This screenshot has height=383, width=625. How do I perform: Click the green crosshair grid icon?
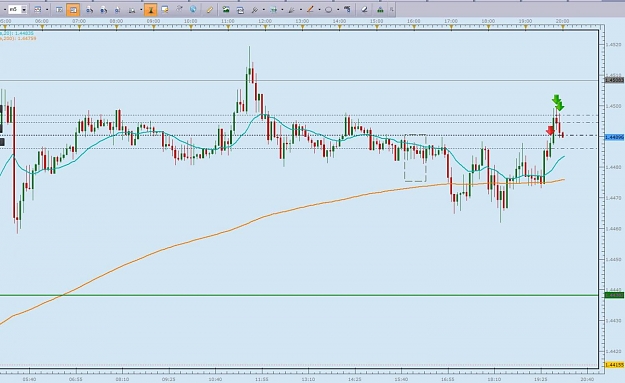[x=273, y=10]
